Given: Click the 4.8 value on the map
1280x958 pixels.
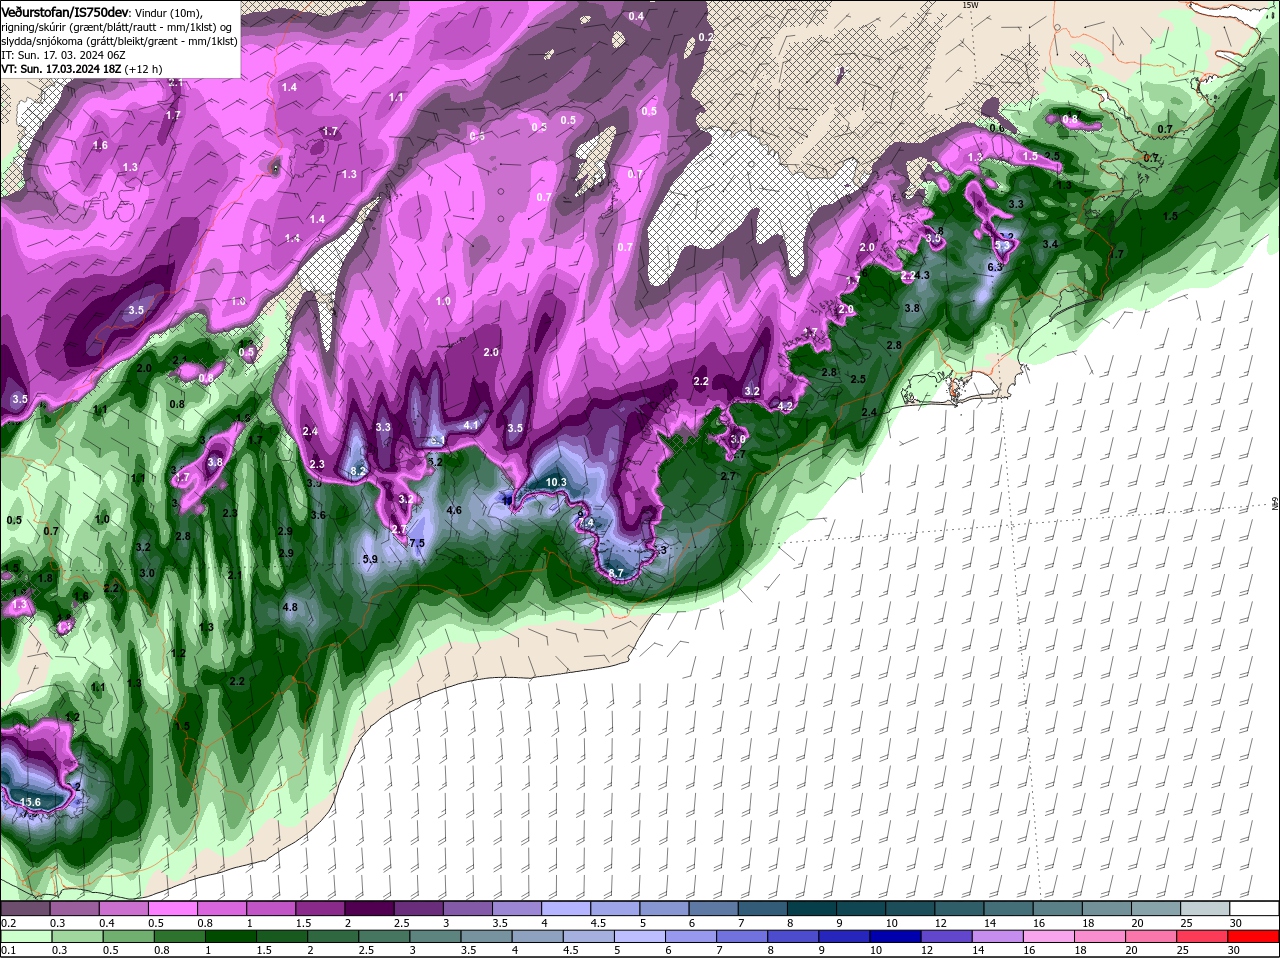Looking at the screenshot, I should pyautogui.click(x=290, y=607).
